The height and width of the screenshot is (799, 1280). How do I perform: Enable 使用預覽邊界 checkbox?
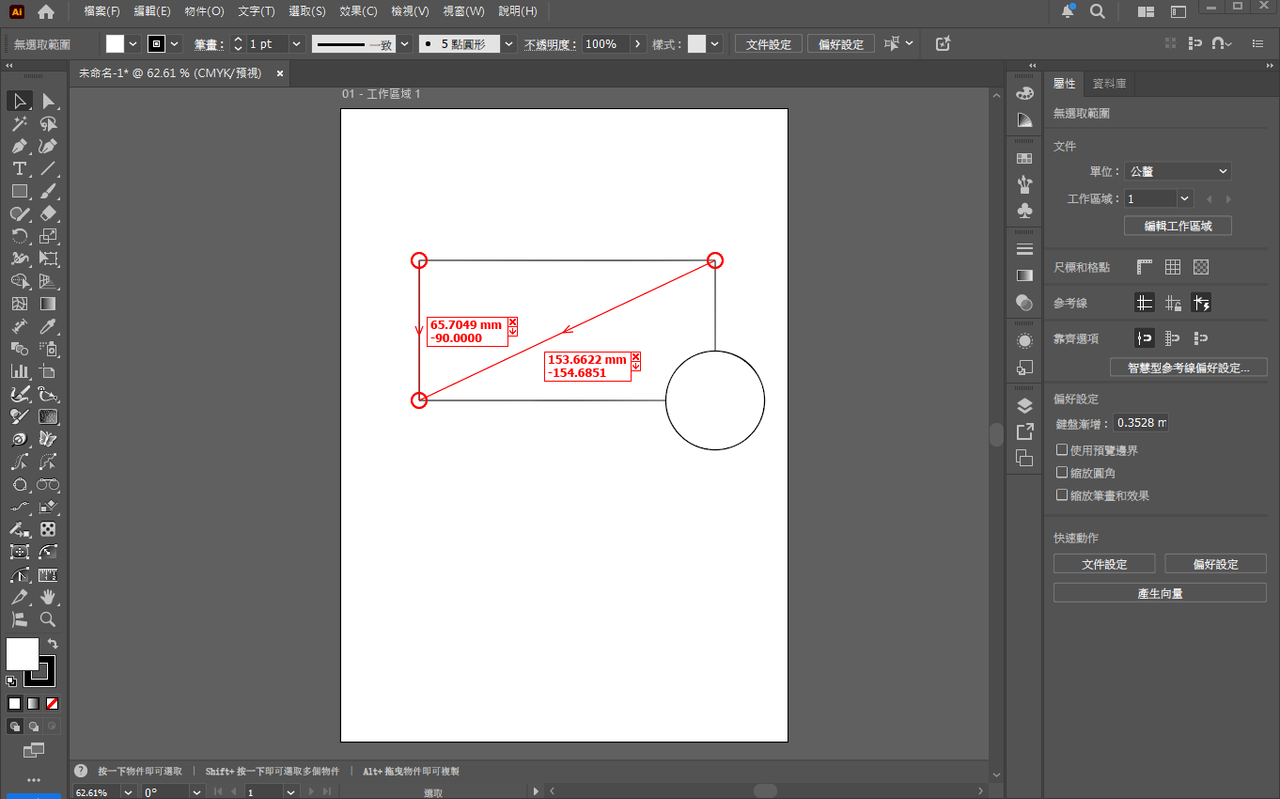click(1062, 451)
